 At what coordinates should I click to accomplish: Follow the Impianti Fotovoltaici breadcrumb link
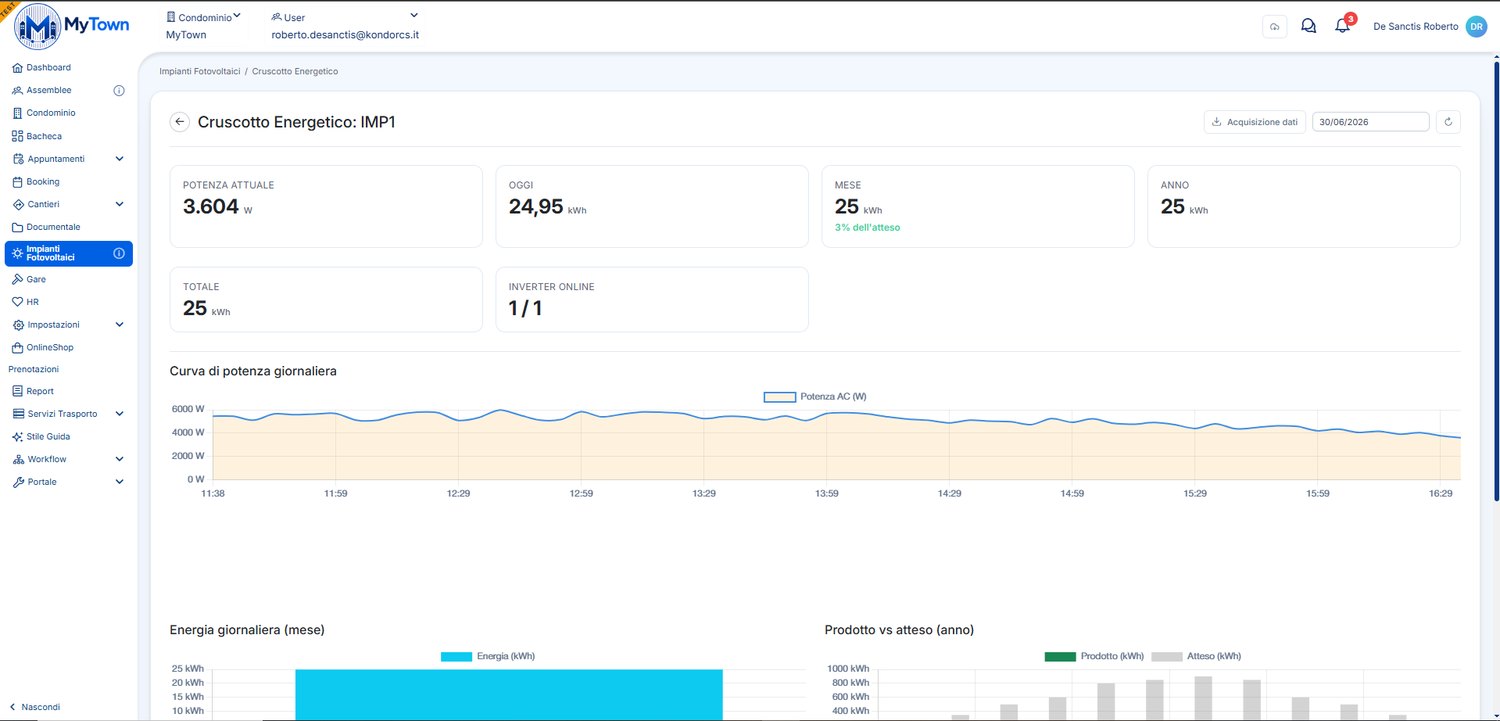(199, 72)
